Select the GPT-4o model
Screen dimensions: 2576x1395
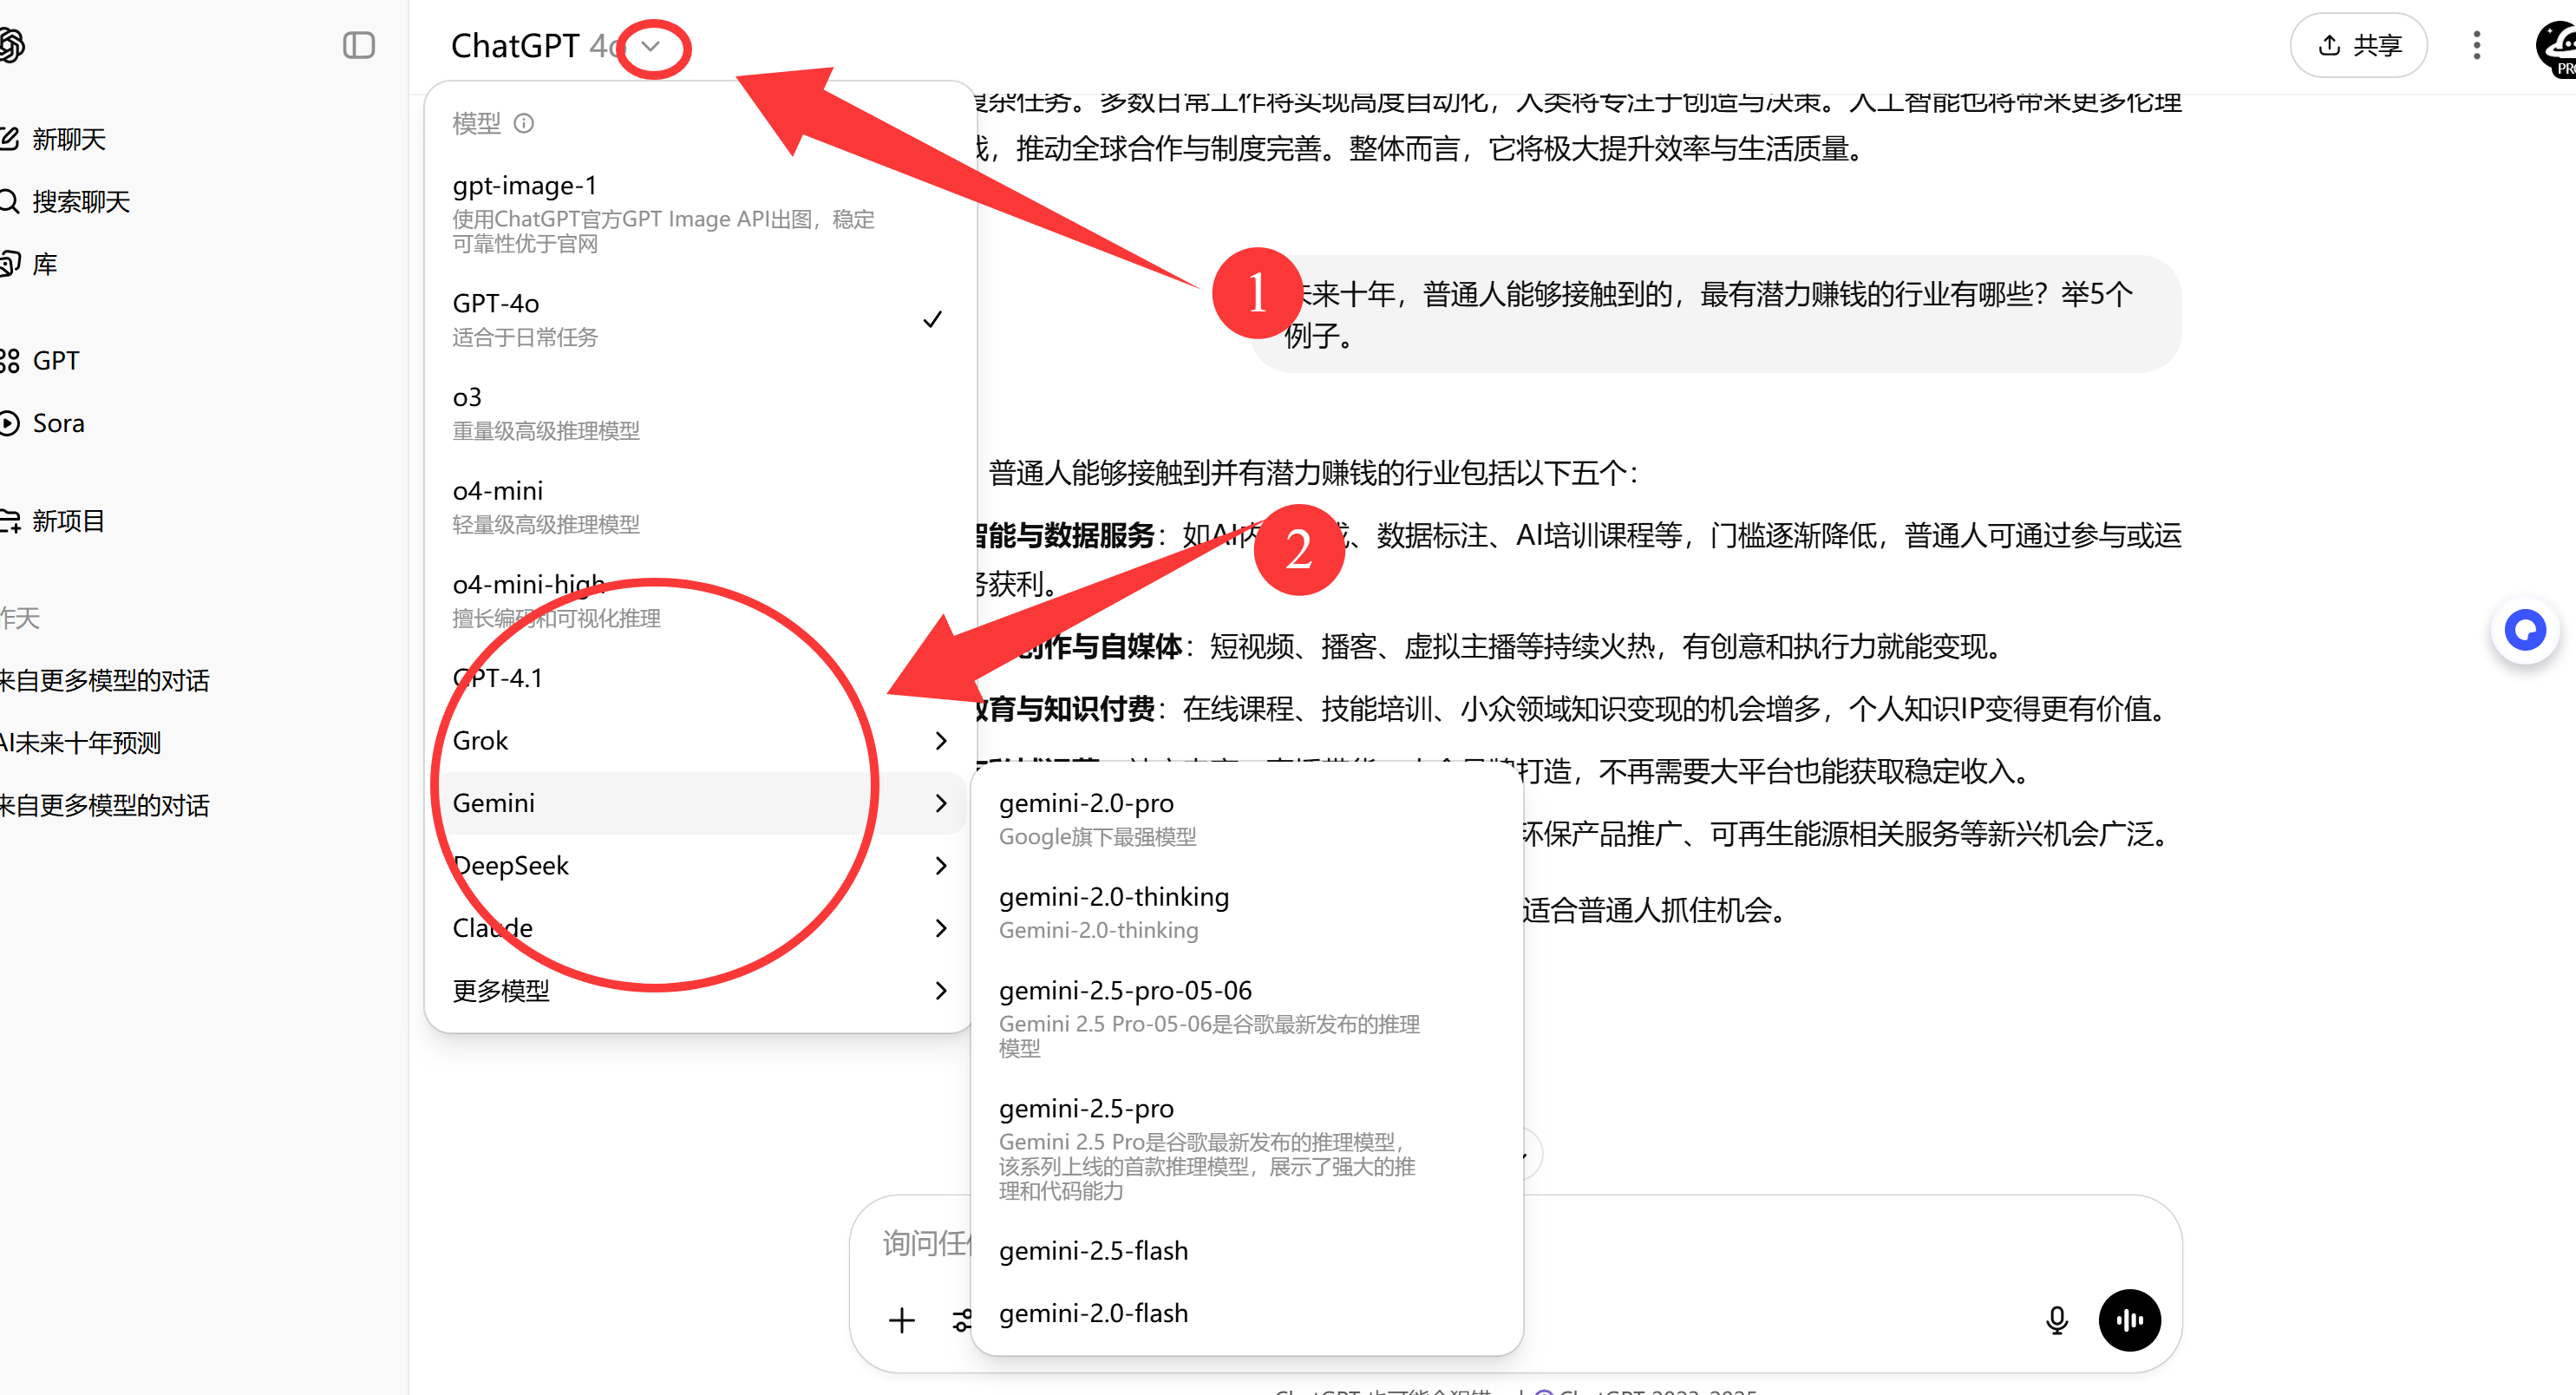[698, 319]
